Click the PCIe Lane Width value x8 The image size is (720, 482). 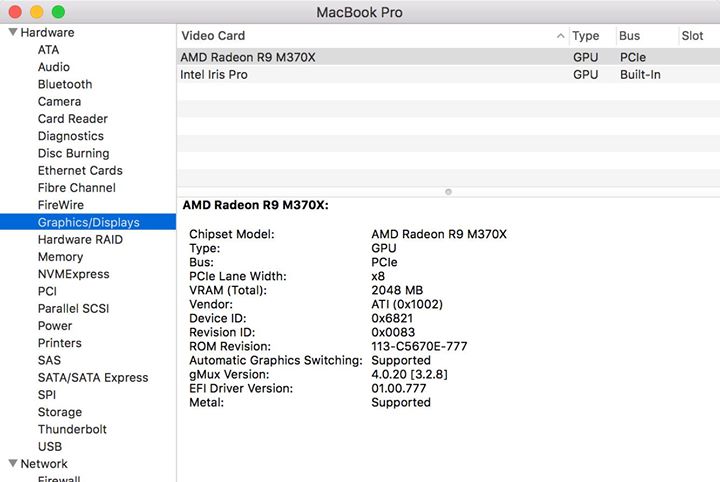(378, 276)
